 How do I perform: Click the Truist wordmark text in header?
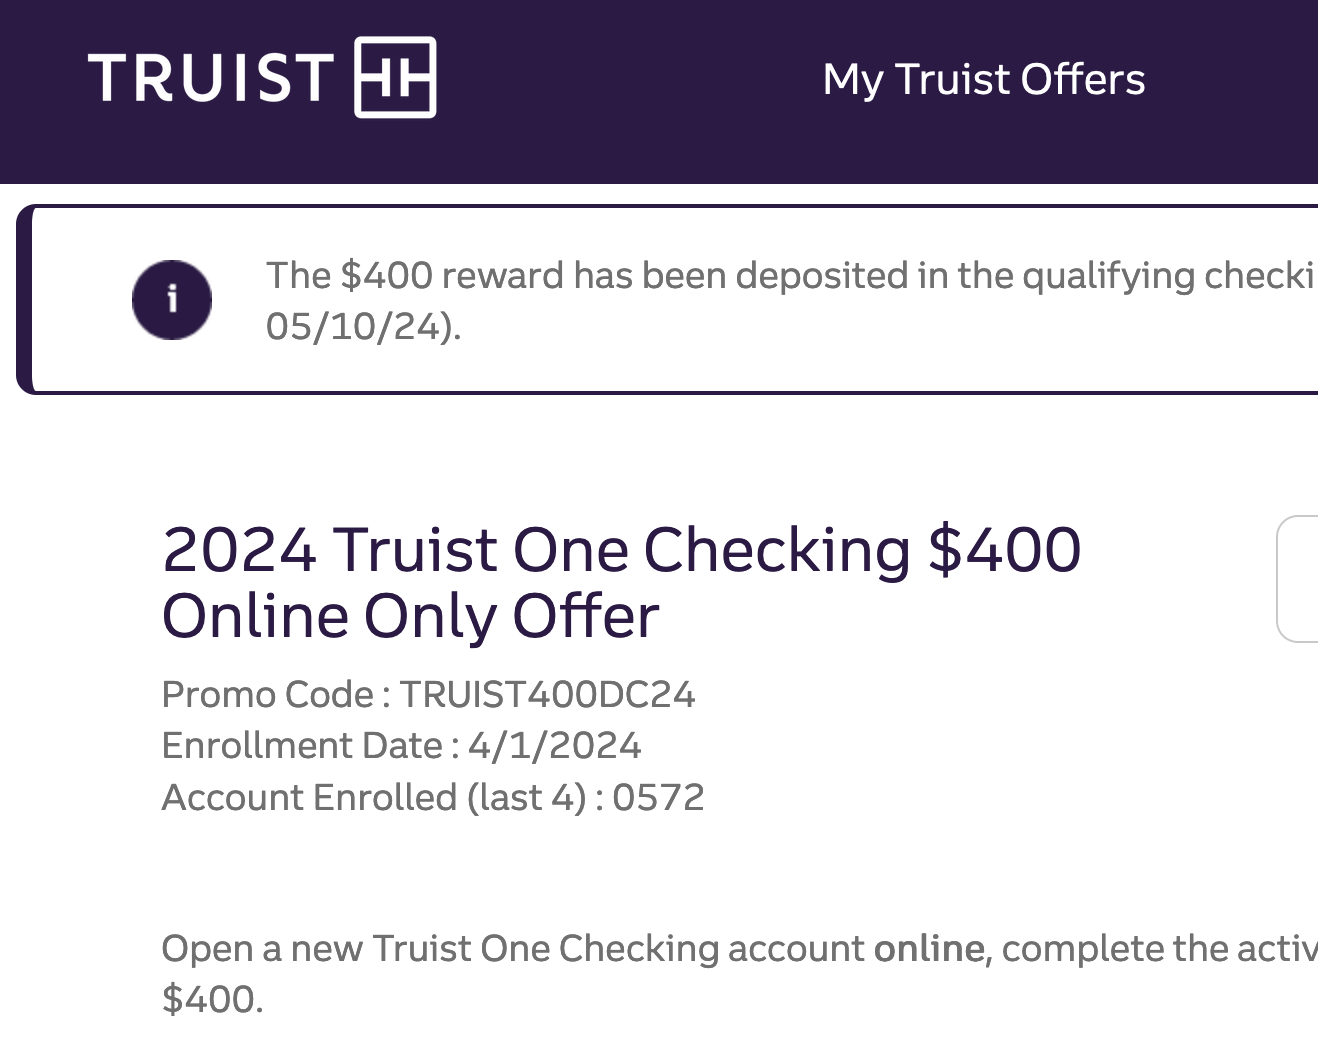tap(210, 78)
